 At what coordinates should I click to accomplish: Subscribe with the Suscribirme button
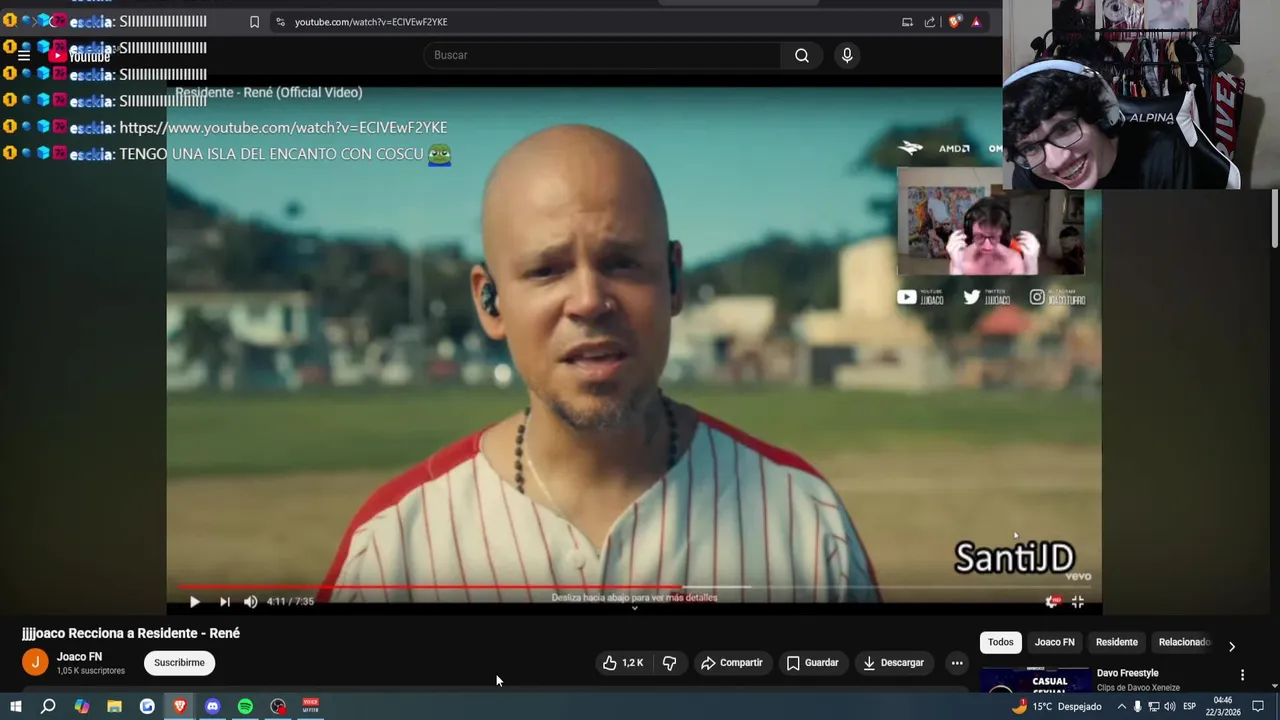179,663
